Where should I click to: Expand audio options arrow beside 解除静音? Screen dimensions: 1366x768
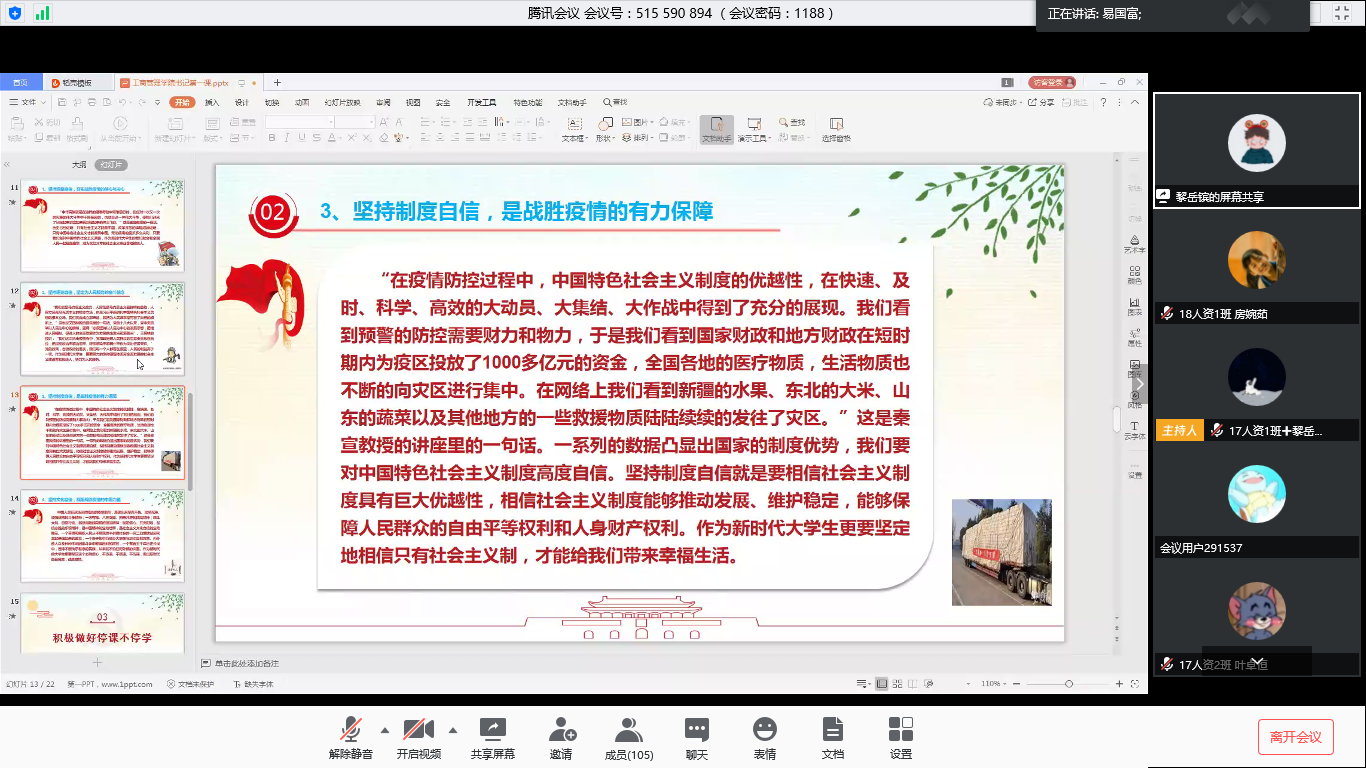385,728
